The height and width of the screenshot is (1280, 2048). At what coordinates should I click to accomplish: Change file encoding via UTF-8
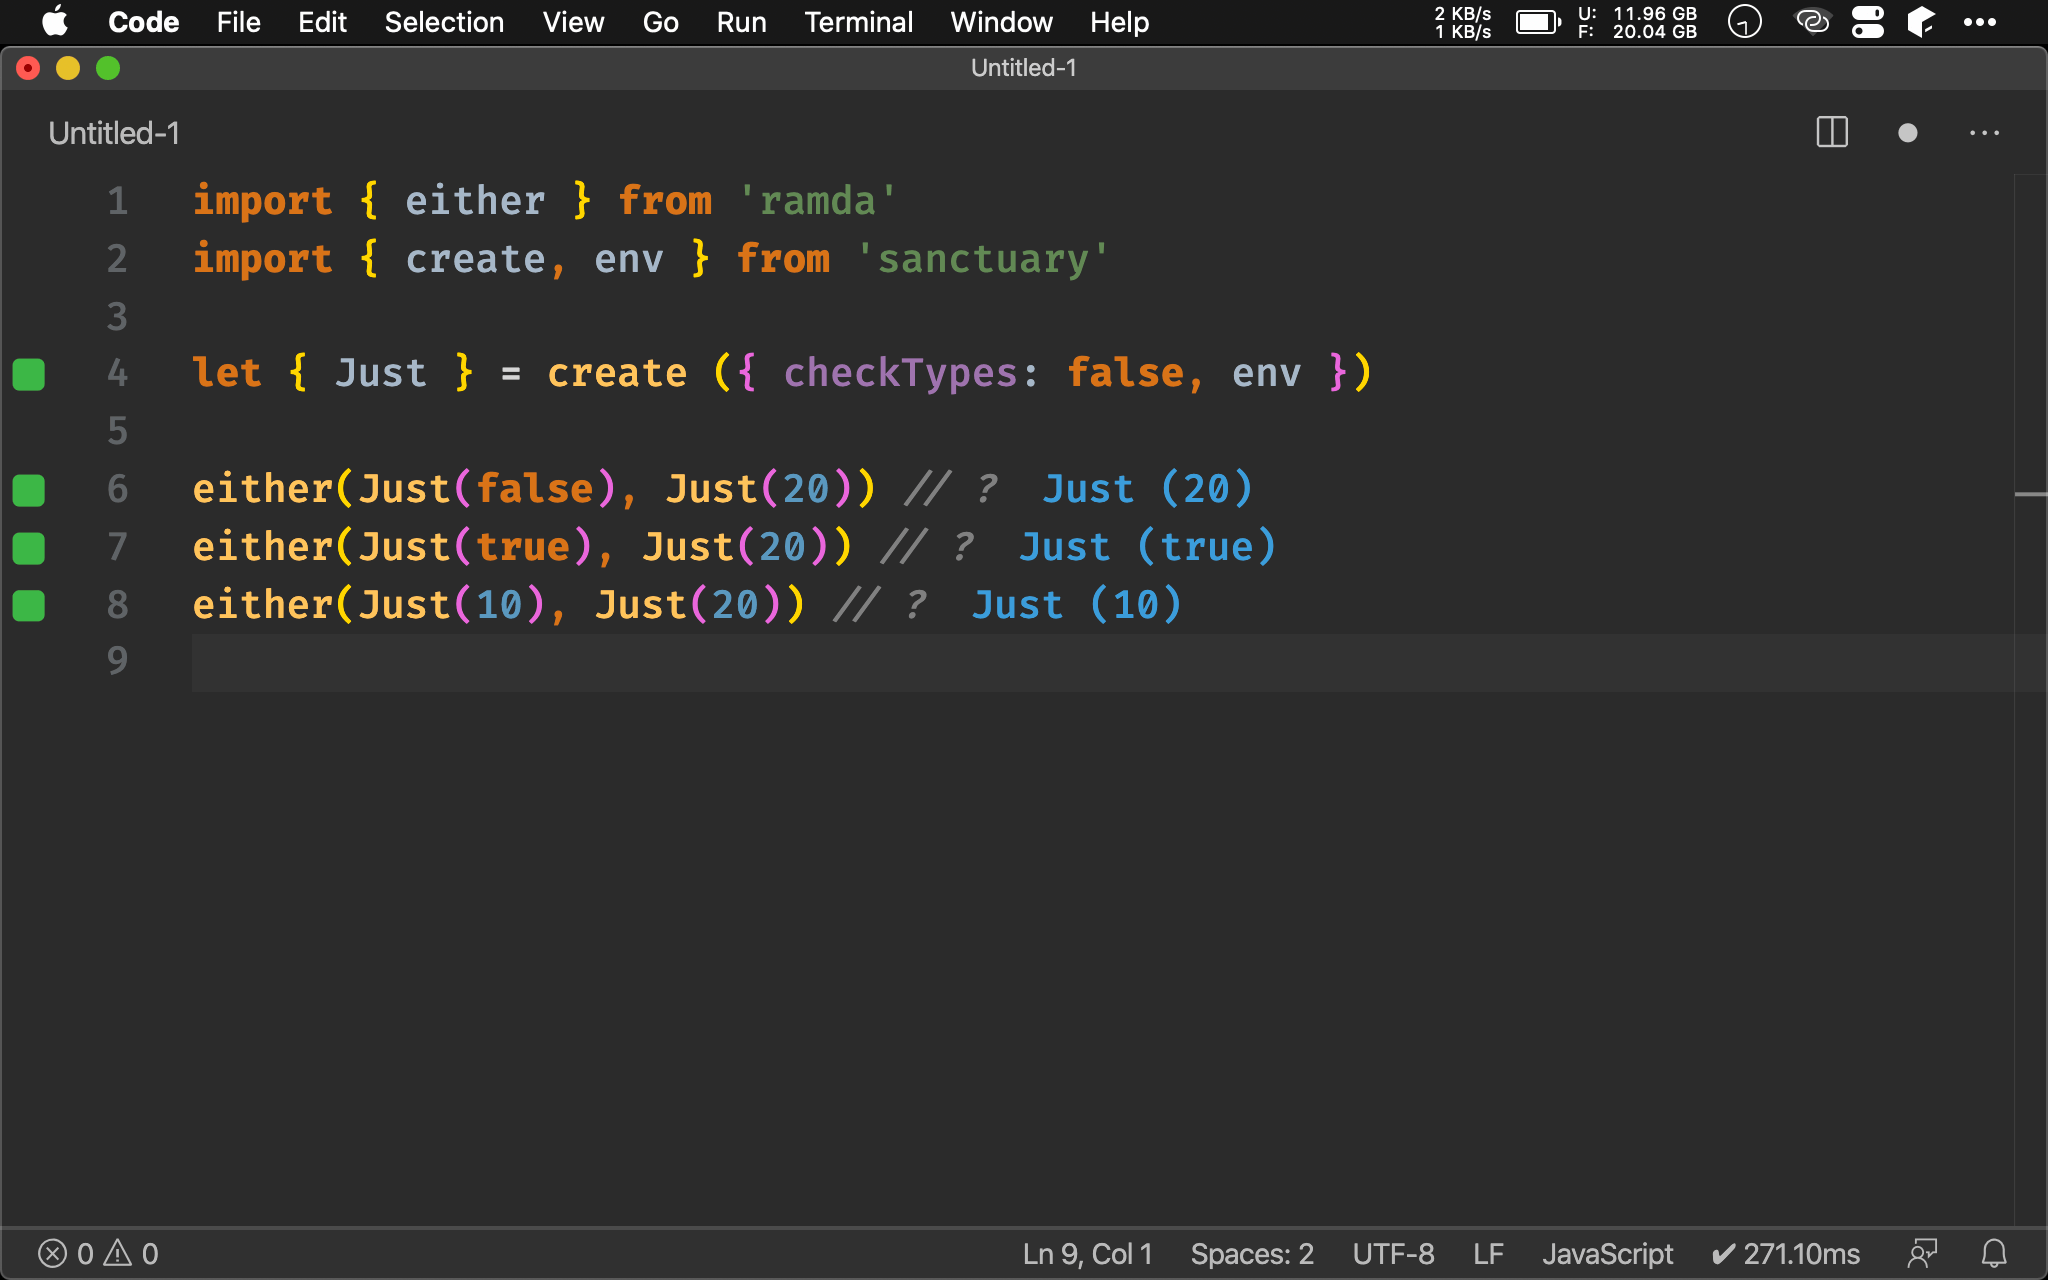pyautogui.click(x=1393, y=1254)
